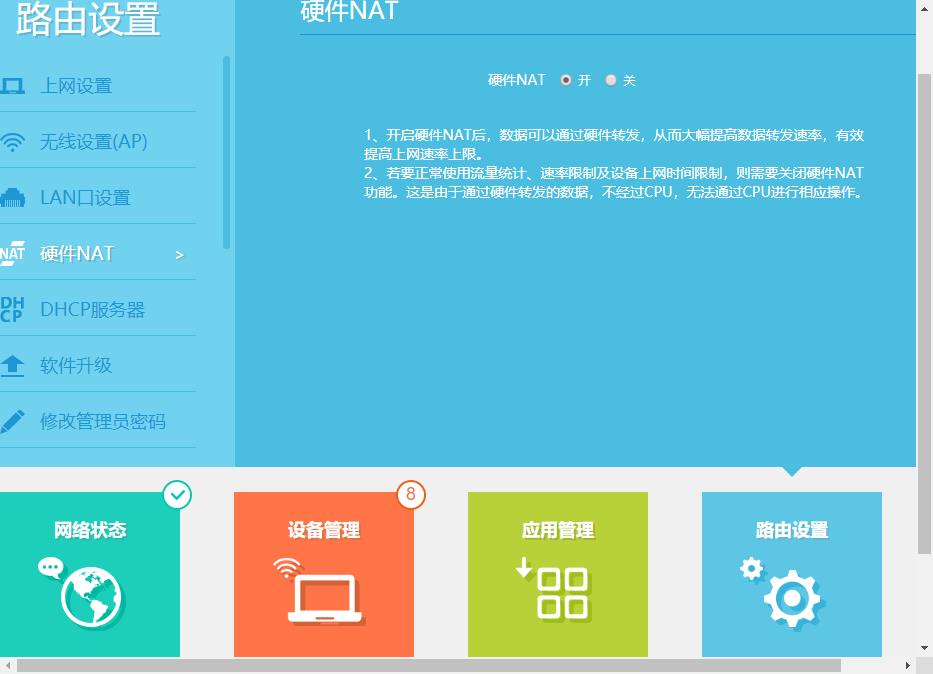Disable 硬件NAT by selecting the 关 radio button
This screenshot has height=674, width=933.
(x=610, y=80)
